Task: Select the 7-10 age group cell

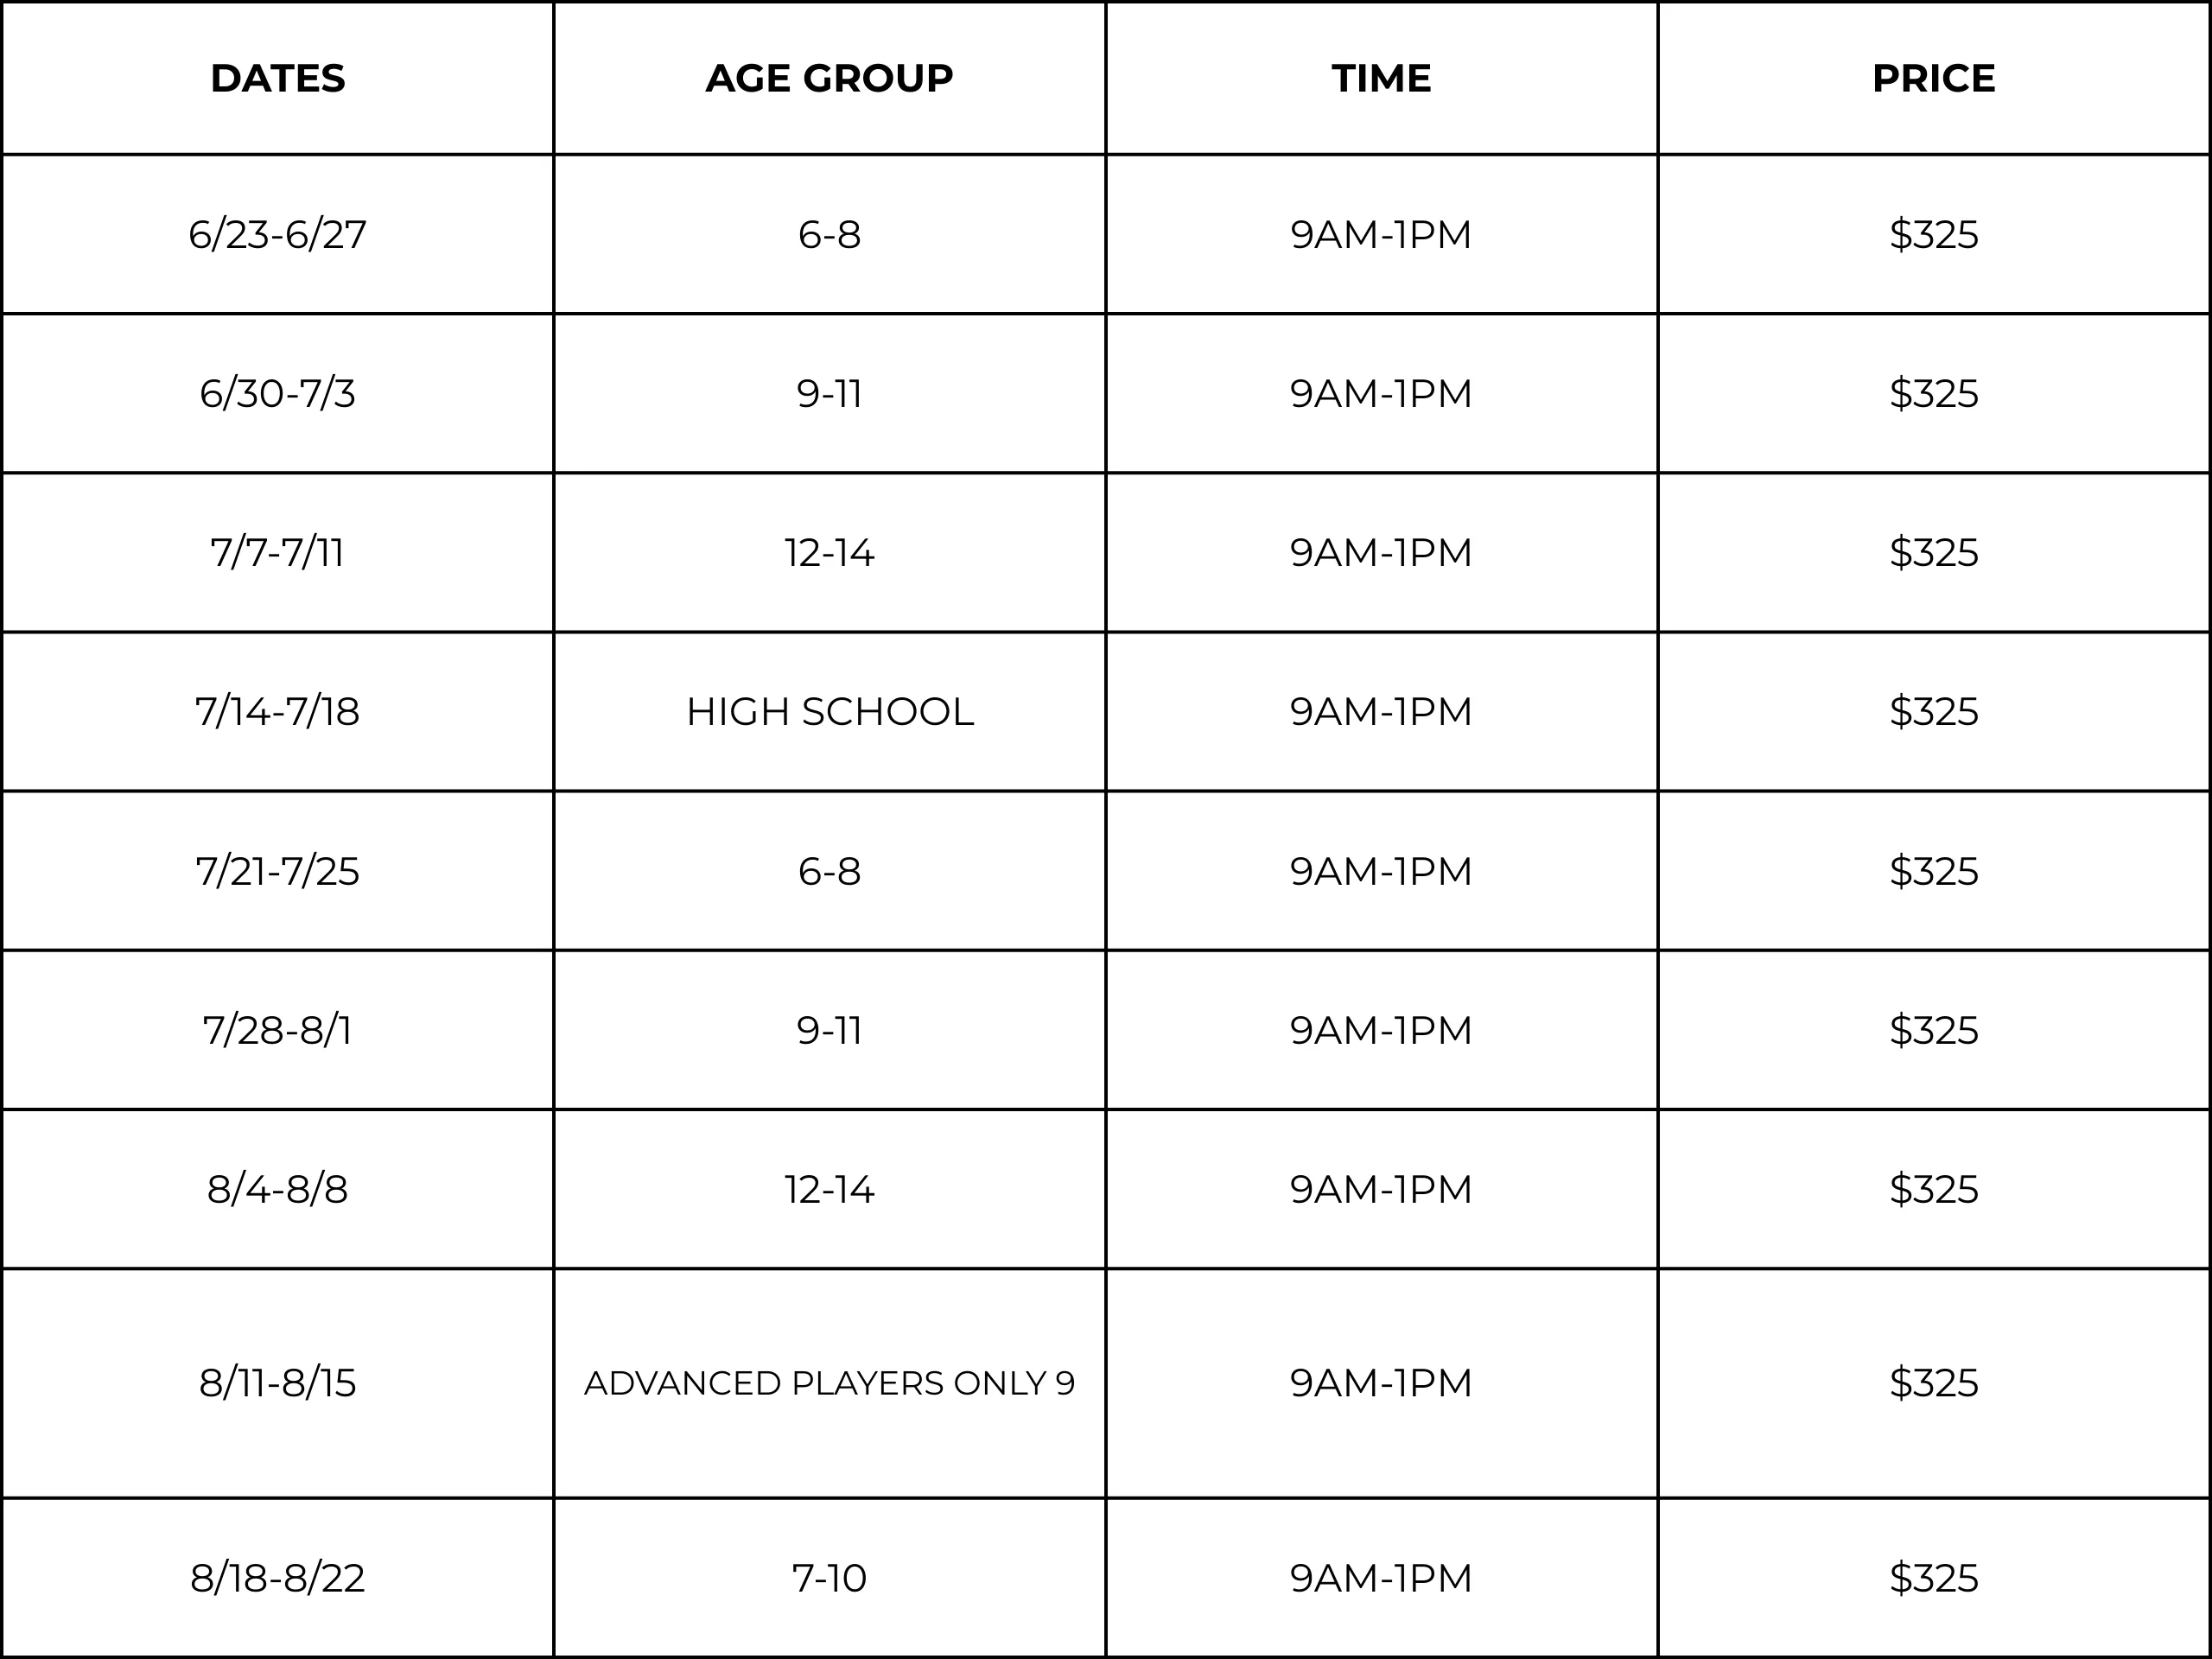Action: click(x=829, y=1578)
